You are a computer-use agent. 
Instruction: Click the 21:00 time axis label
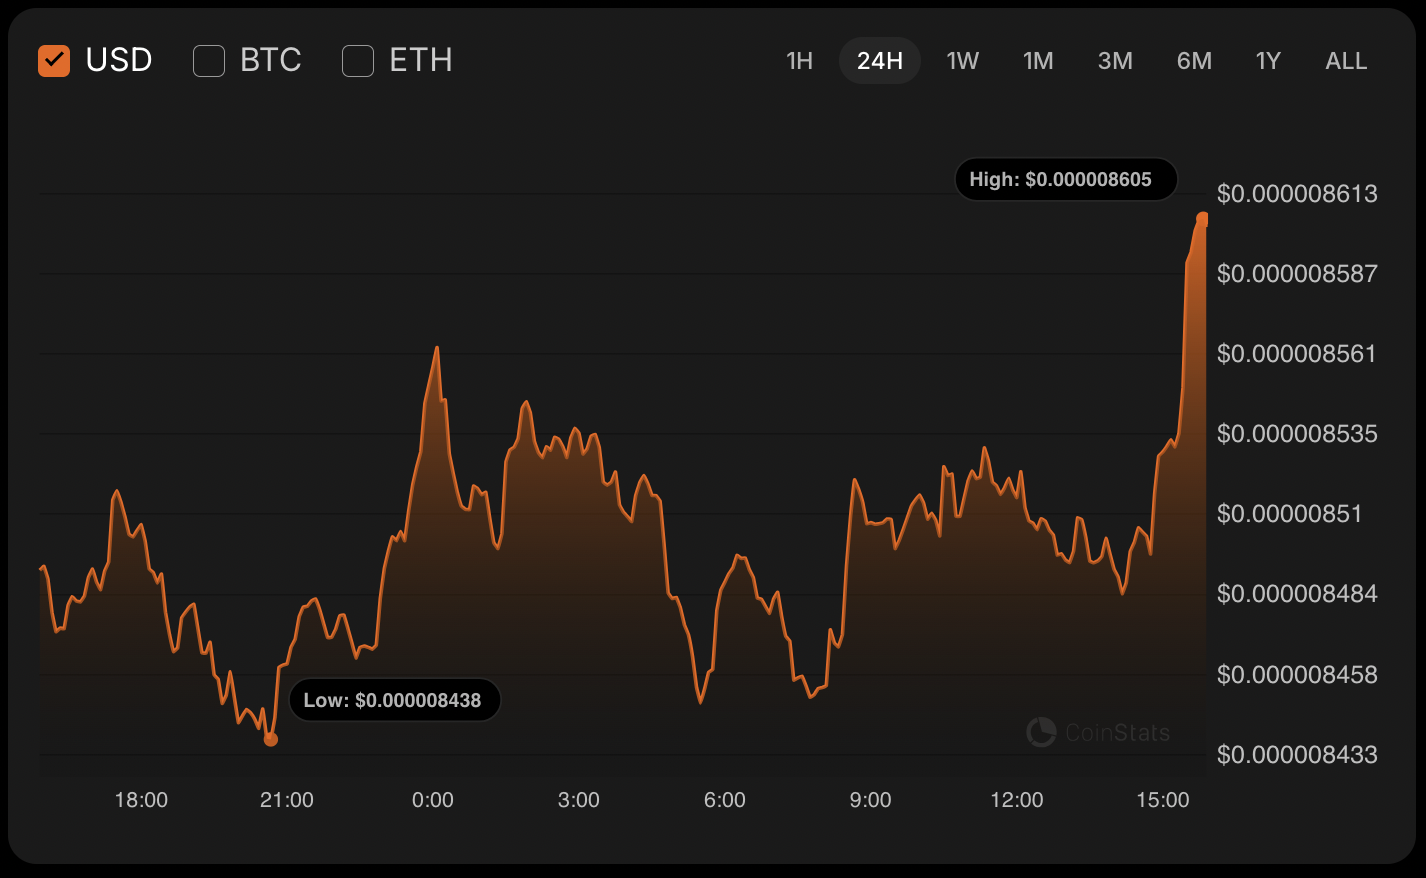pyautogui.click(x=287, y=800)
